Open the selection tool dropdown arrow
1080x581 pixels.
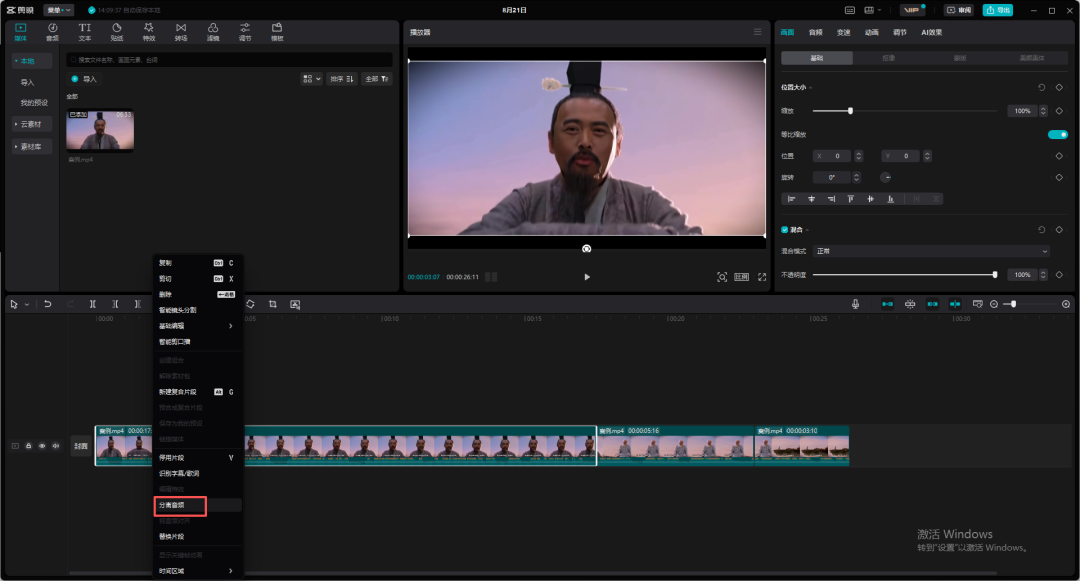pos(27,304)
